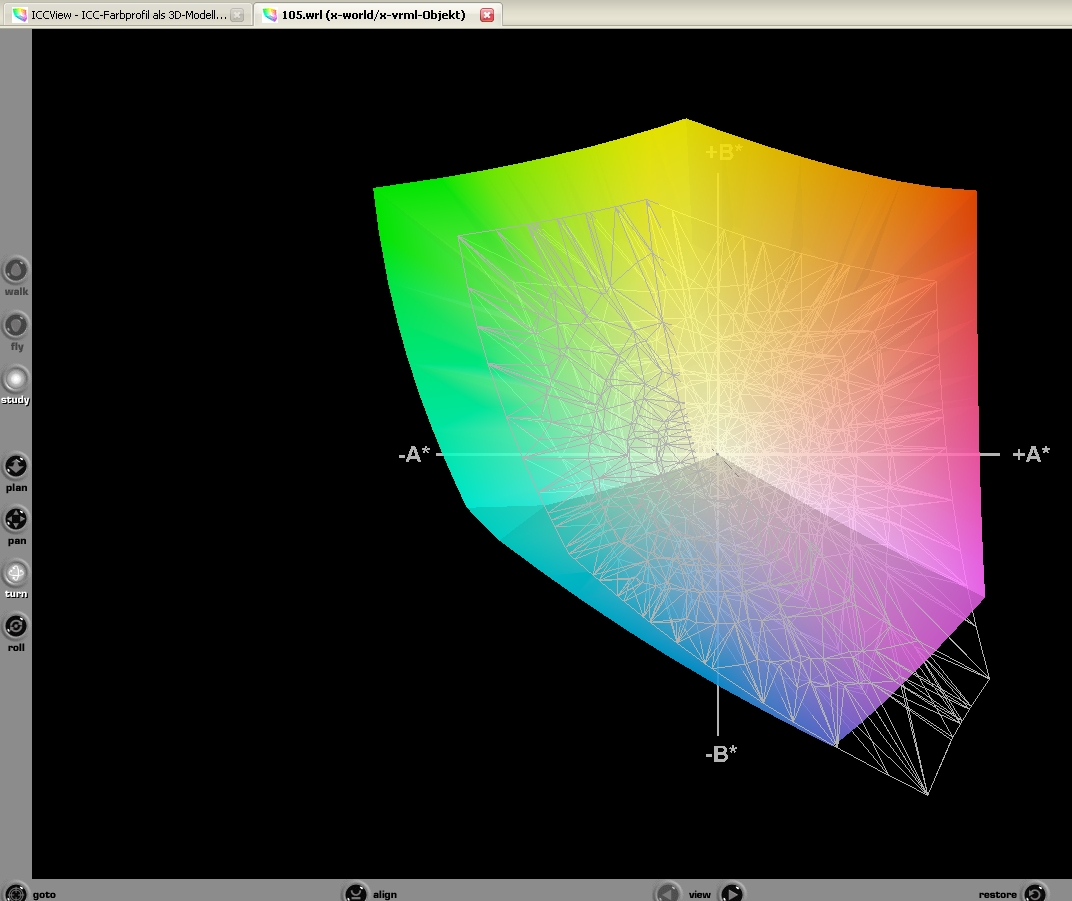Click the -B* axis label
The image size is (1072, 901).
[721, 753]
